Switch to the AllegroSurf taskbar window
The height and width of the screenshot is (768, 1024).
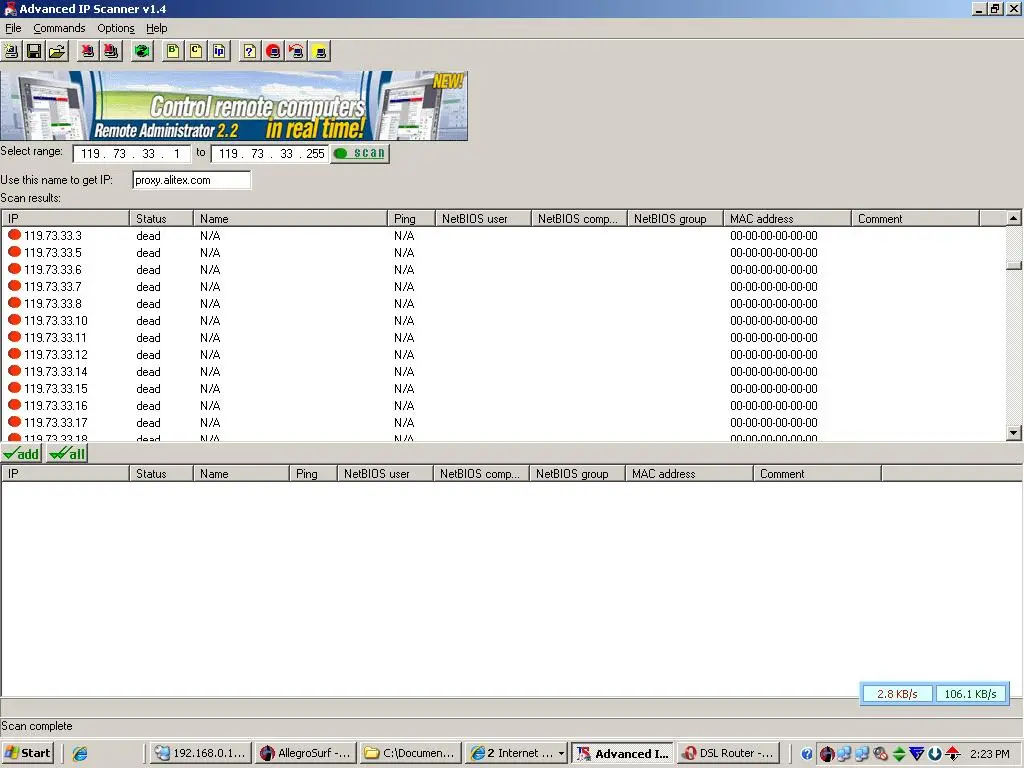point(306,753)
